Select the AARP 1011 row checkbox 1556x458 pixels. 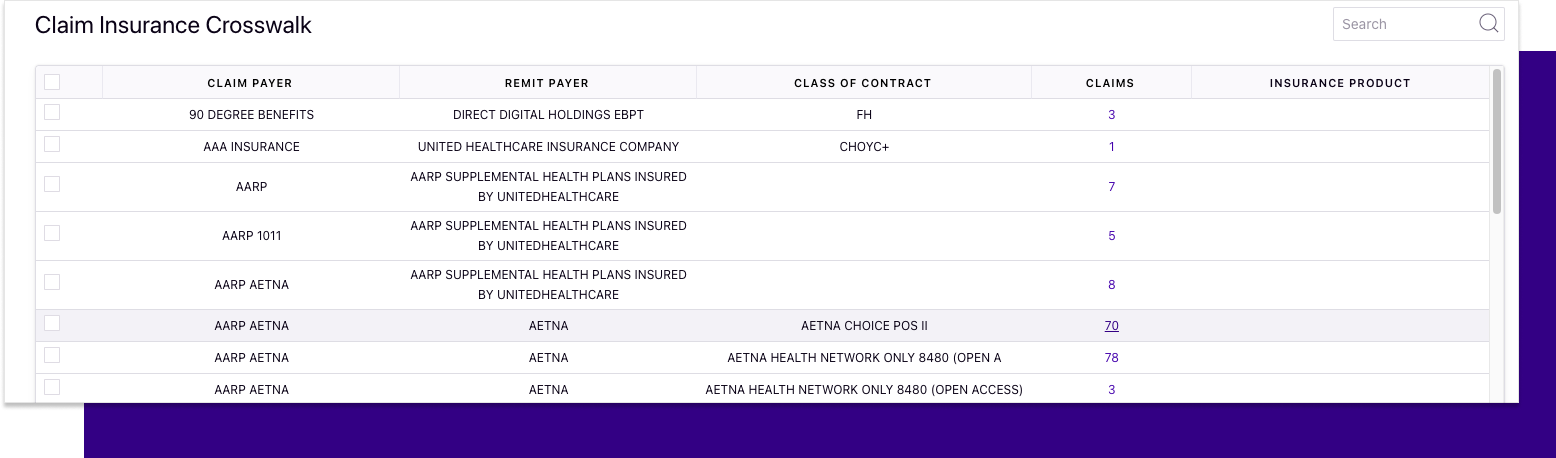pyautogui.click(x=52, y=233)
